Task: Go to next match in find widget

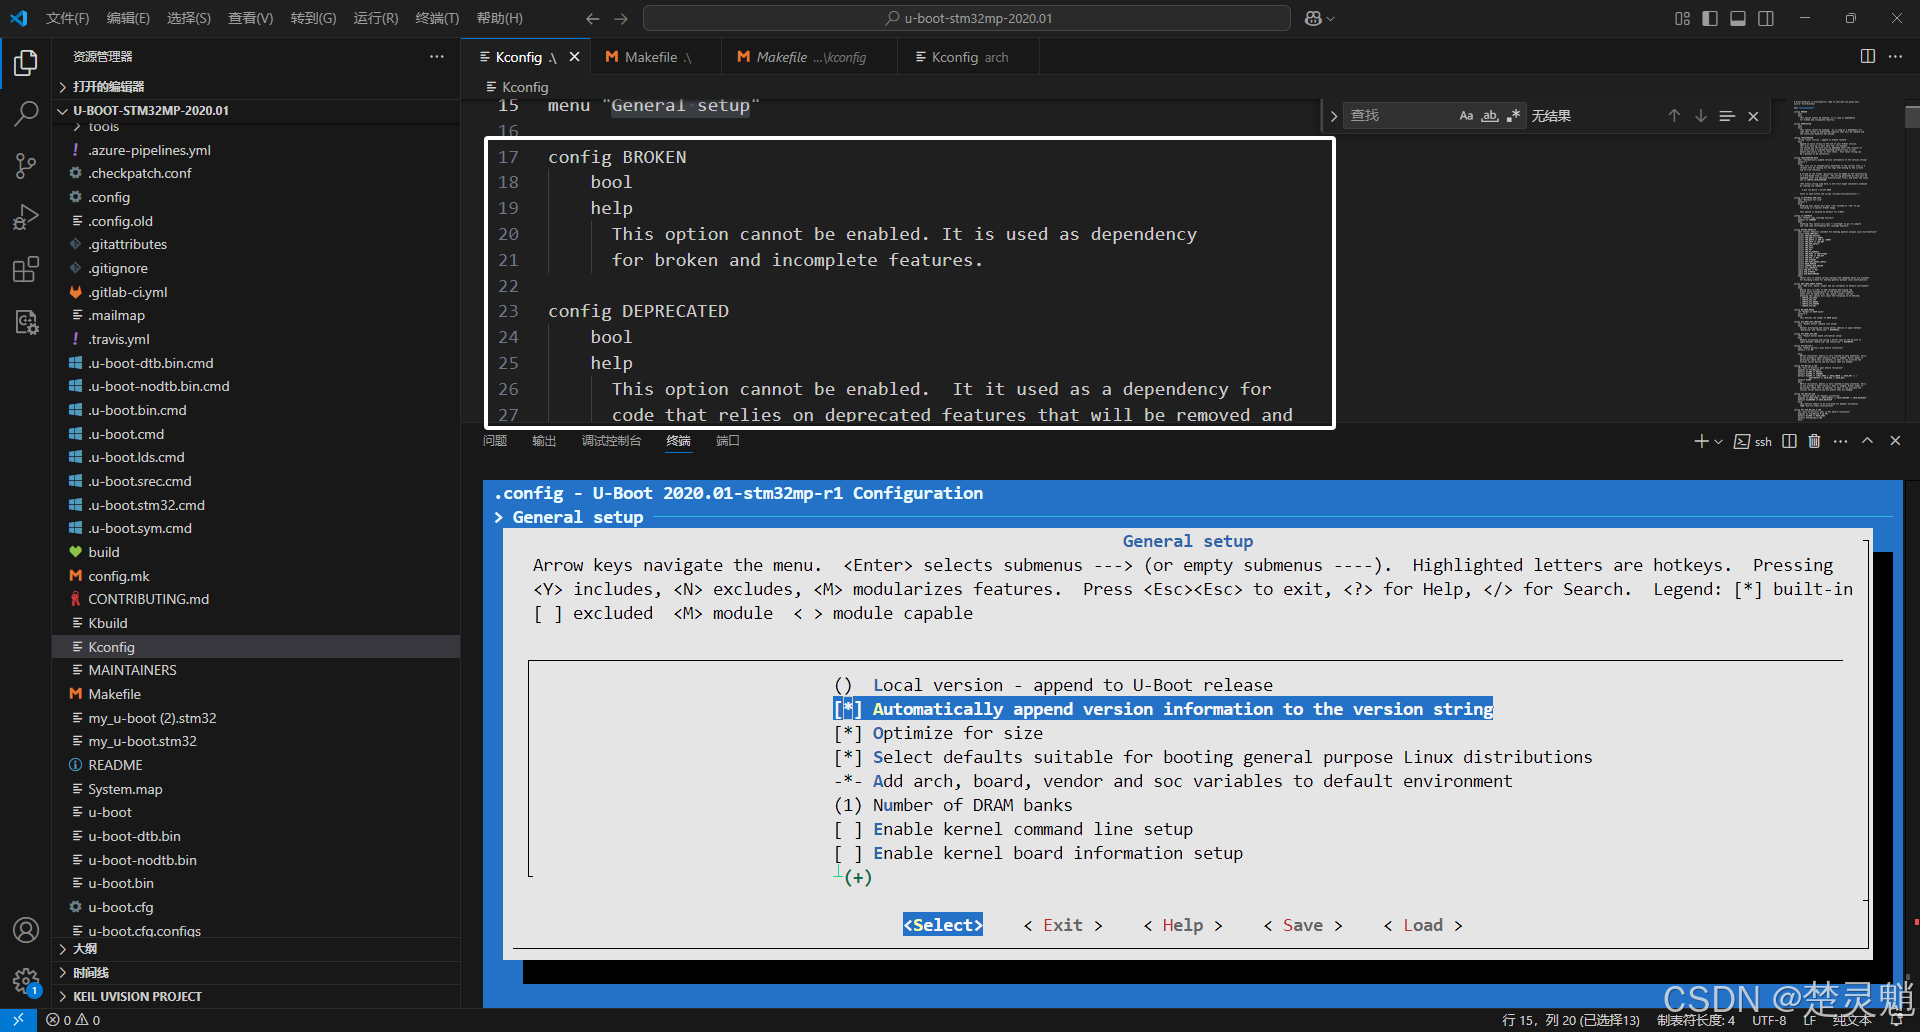Action: pyautogui.click(x=1700, y=116)
